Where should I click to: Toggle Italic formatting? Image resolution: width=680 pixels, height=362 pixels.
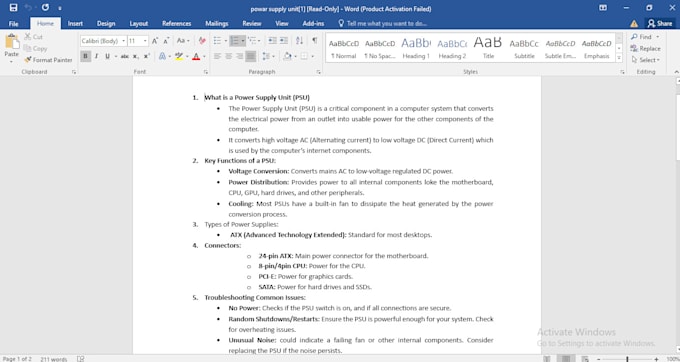pyautogui.click(x=96, y=56)
